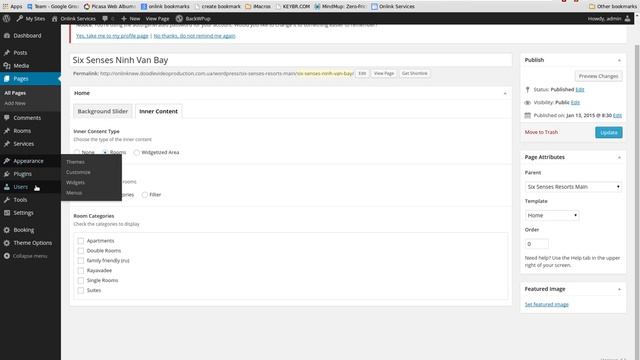Open the Dashboard menu icon

(7, 36)
